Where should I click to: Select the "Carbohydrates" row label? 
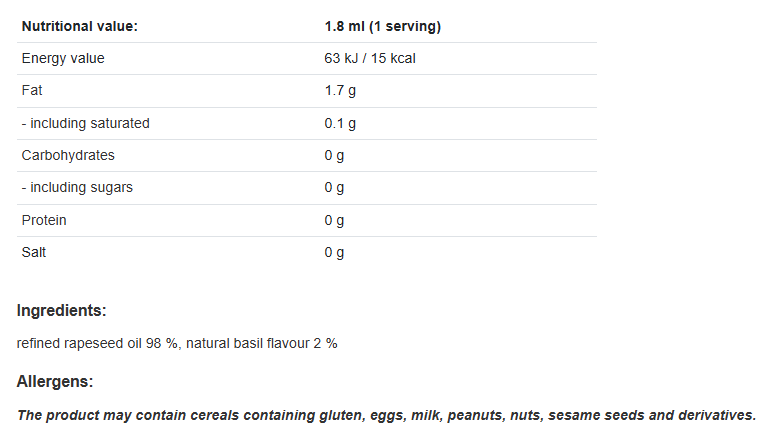click(x=68, y=155)
